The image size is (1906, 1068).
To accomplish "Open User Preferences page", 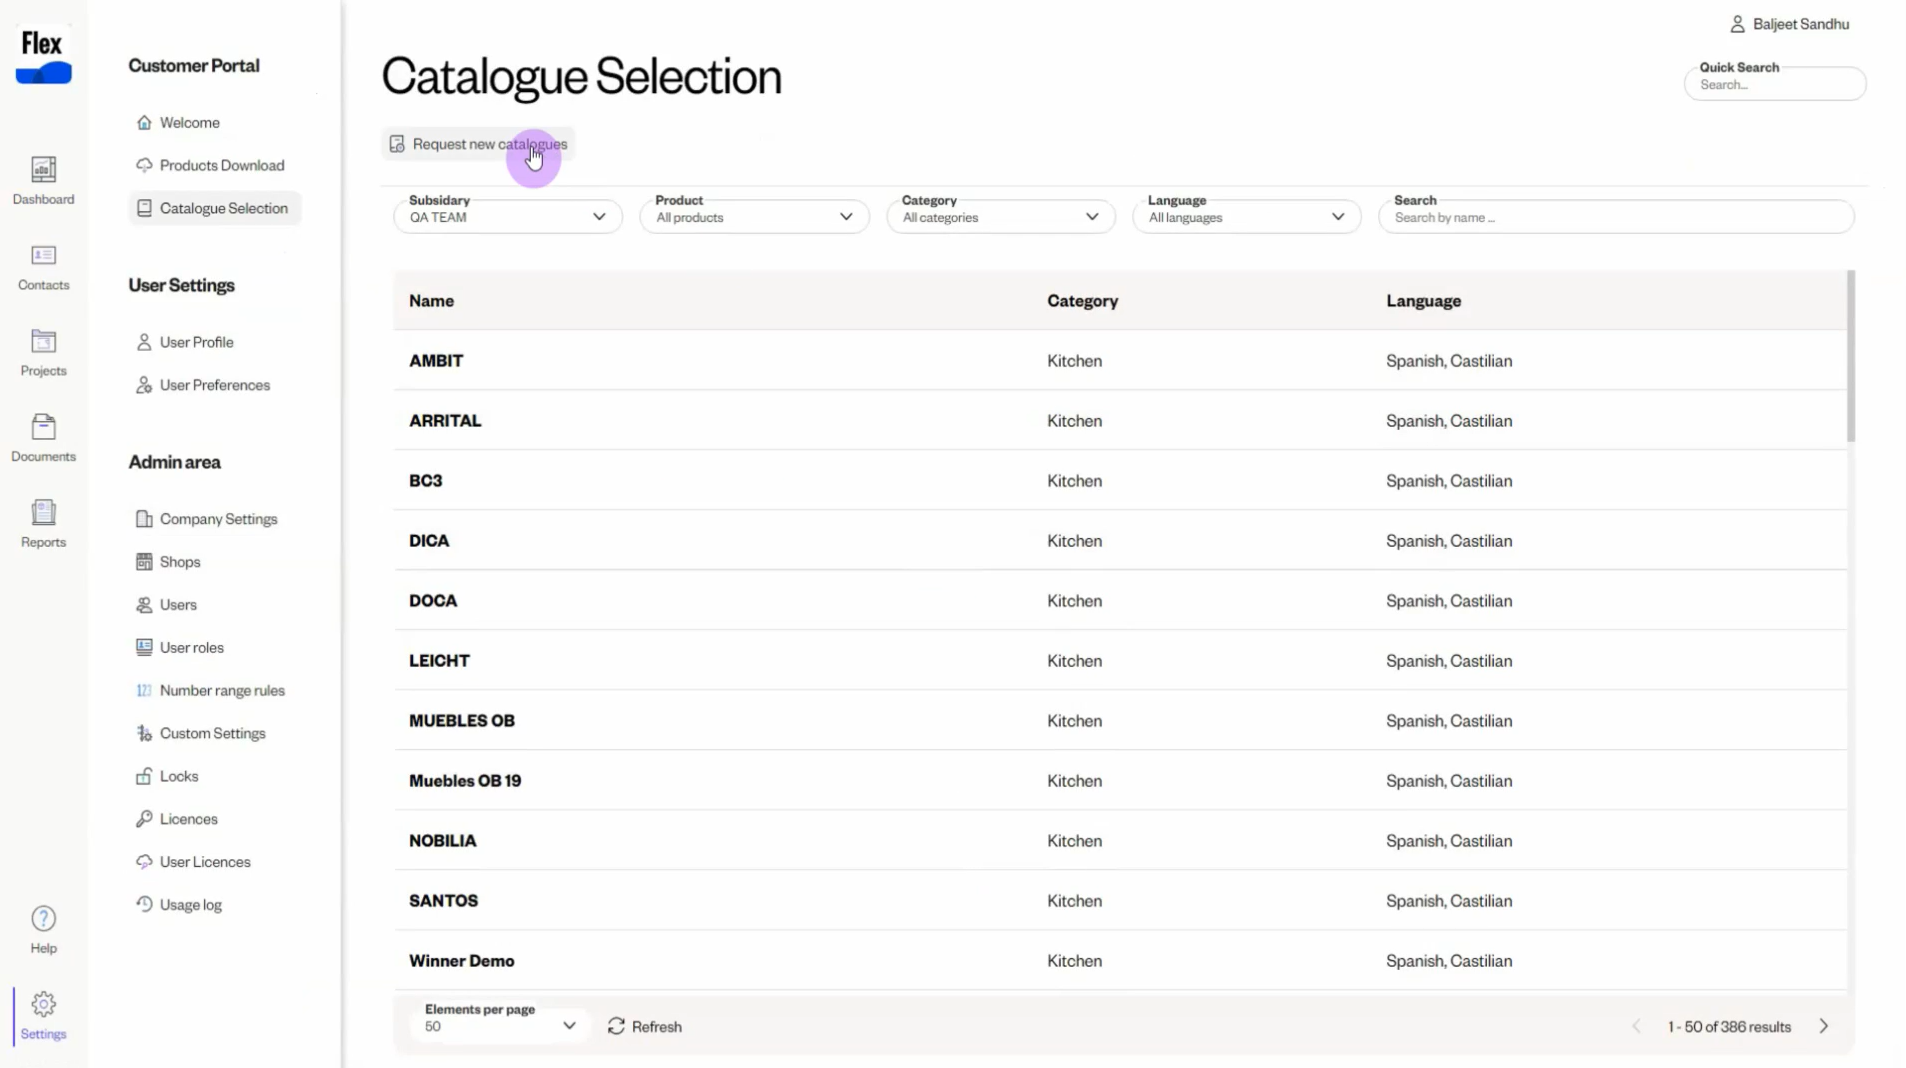I will [x=215, y=385].
